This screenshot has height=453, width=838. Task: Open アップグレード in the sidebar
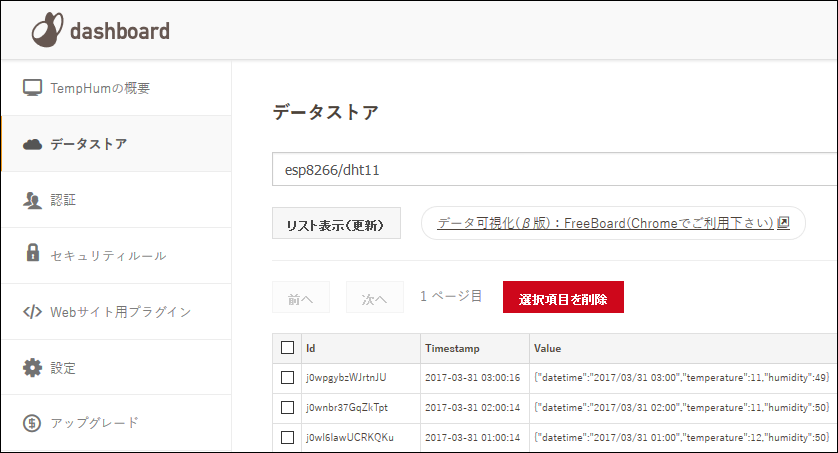(x=117, y=423)
